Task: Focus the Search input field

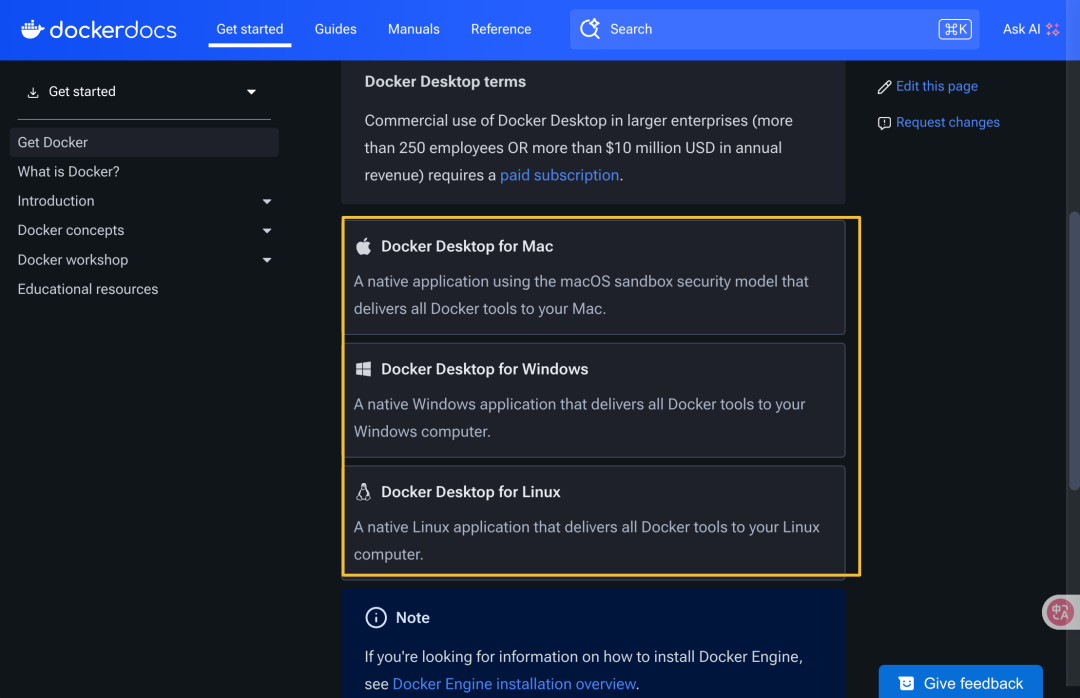Action: [774, 29]
